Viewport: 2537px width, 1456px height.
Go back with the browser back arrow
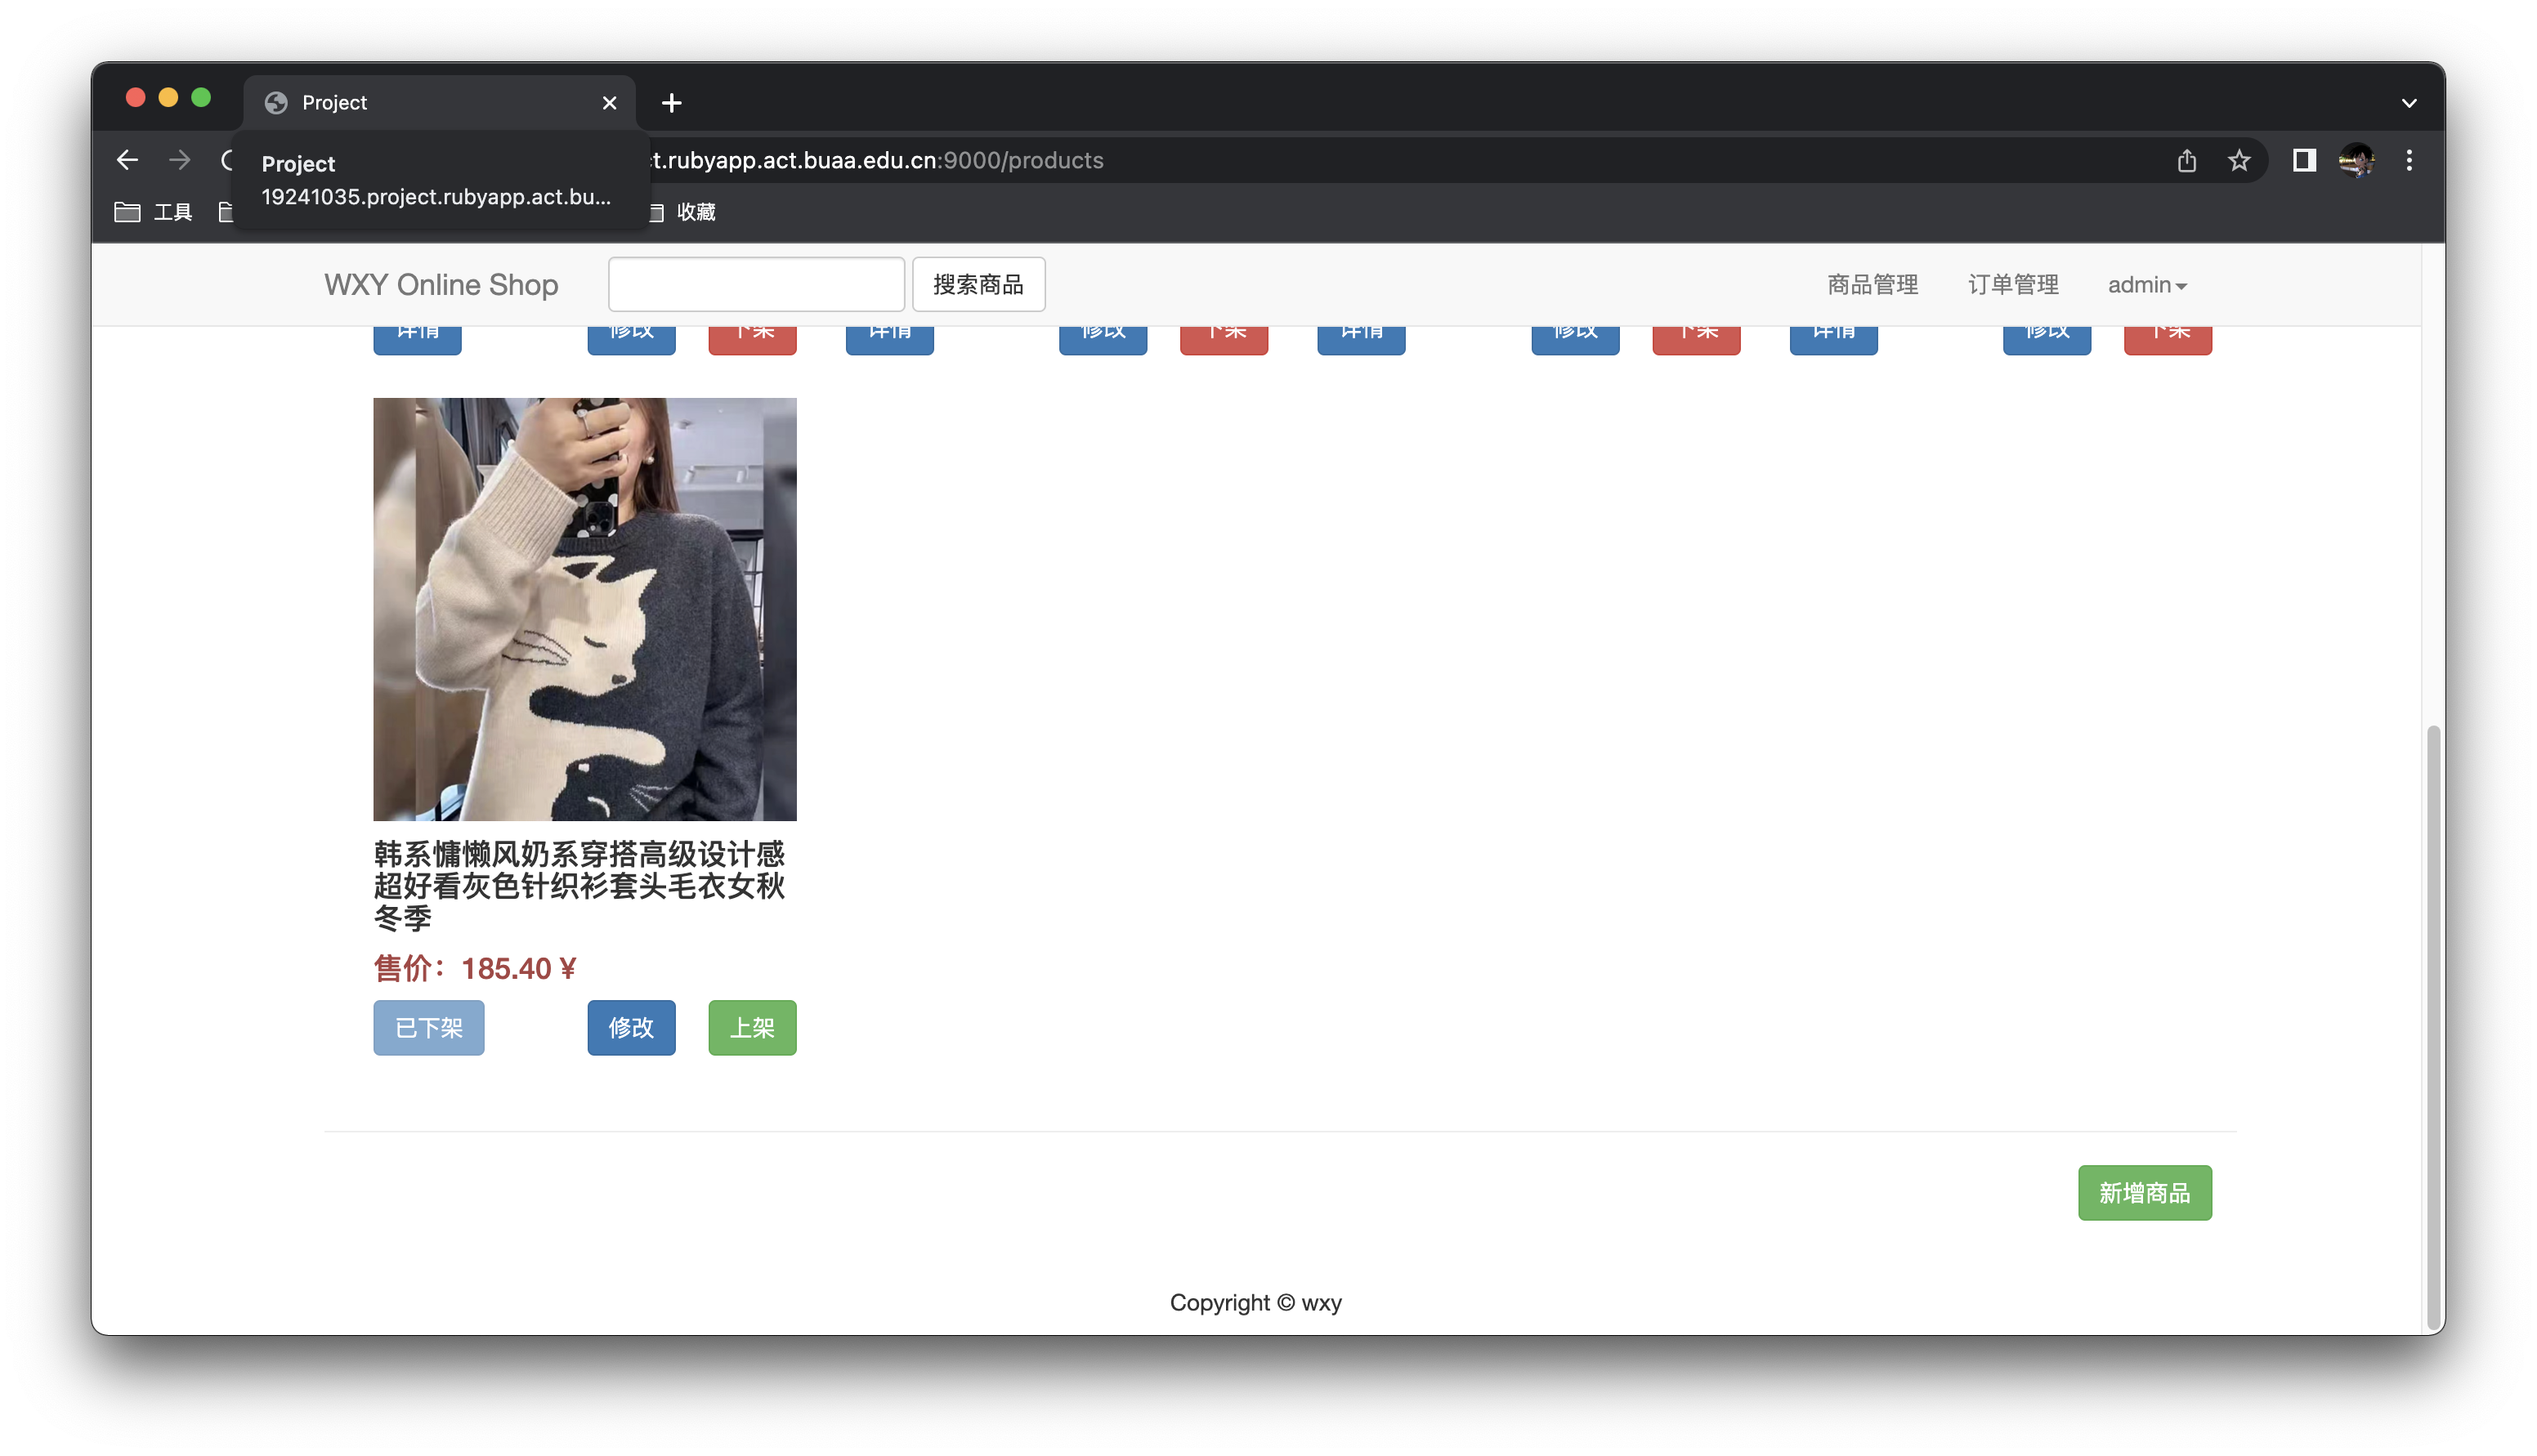(127, 160)
